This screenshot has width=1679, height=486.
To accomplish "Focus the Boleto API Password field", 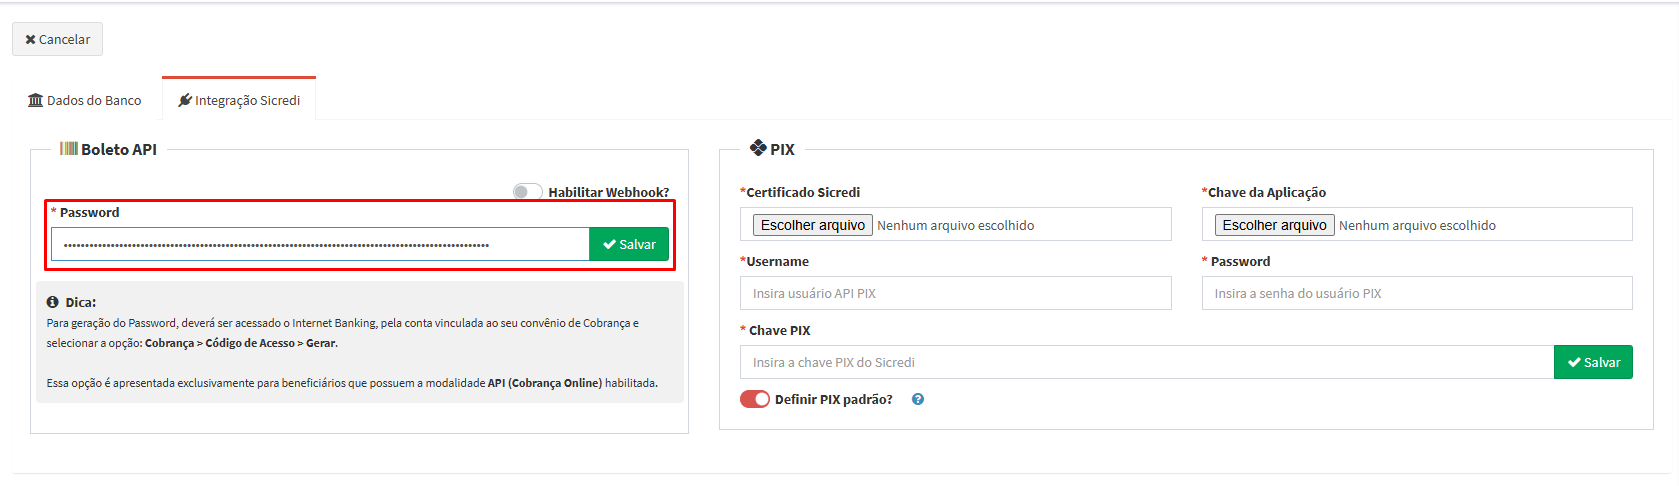I will [x=320, y=244].
